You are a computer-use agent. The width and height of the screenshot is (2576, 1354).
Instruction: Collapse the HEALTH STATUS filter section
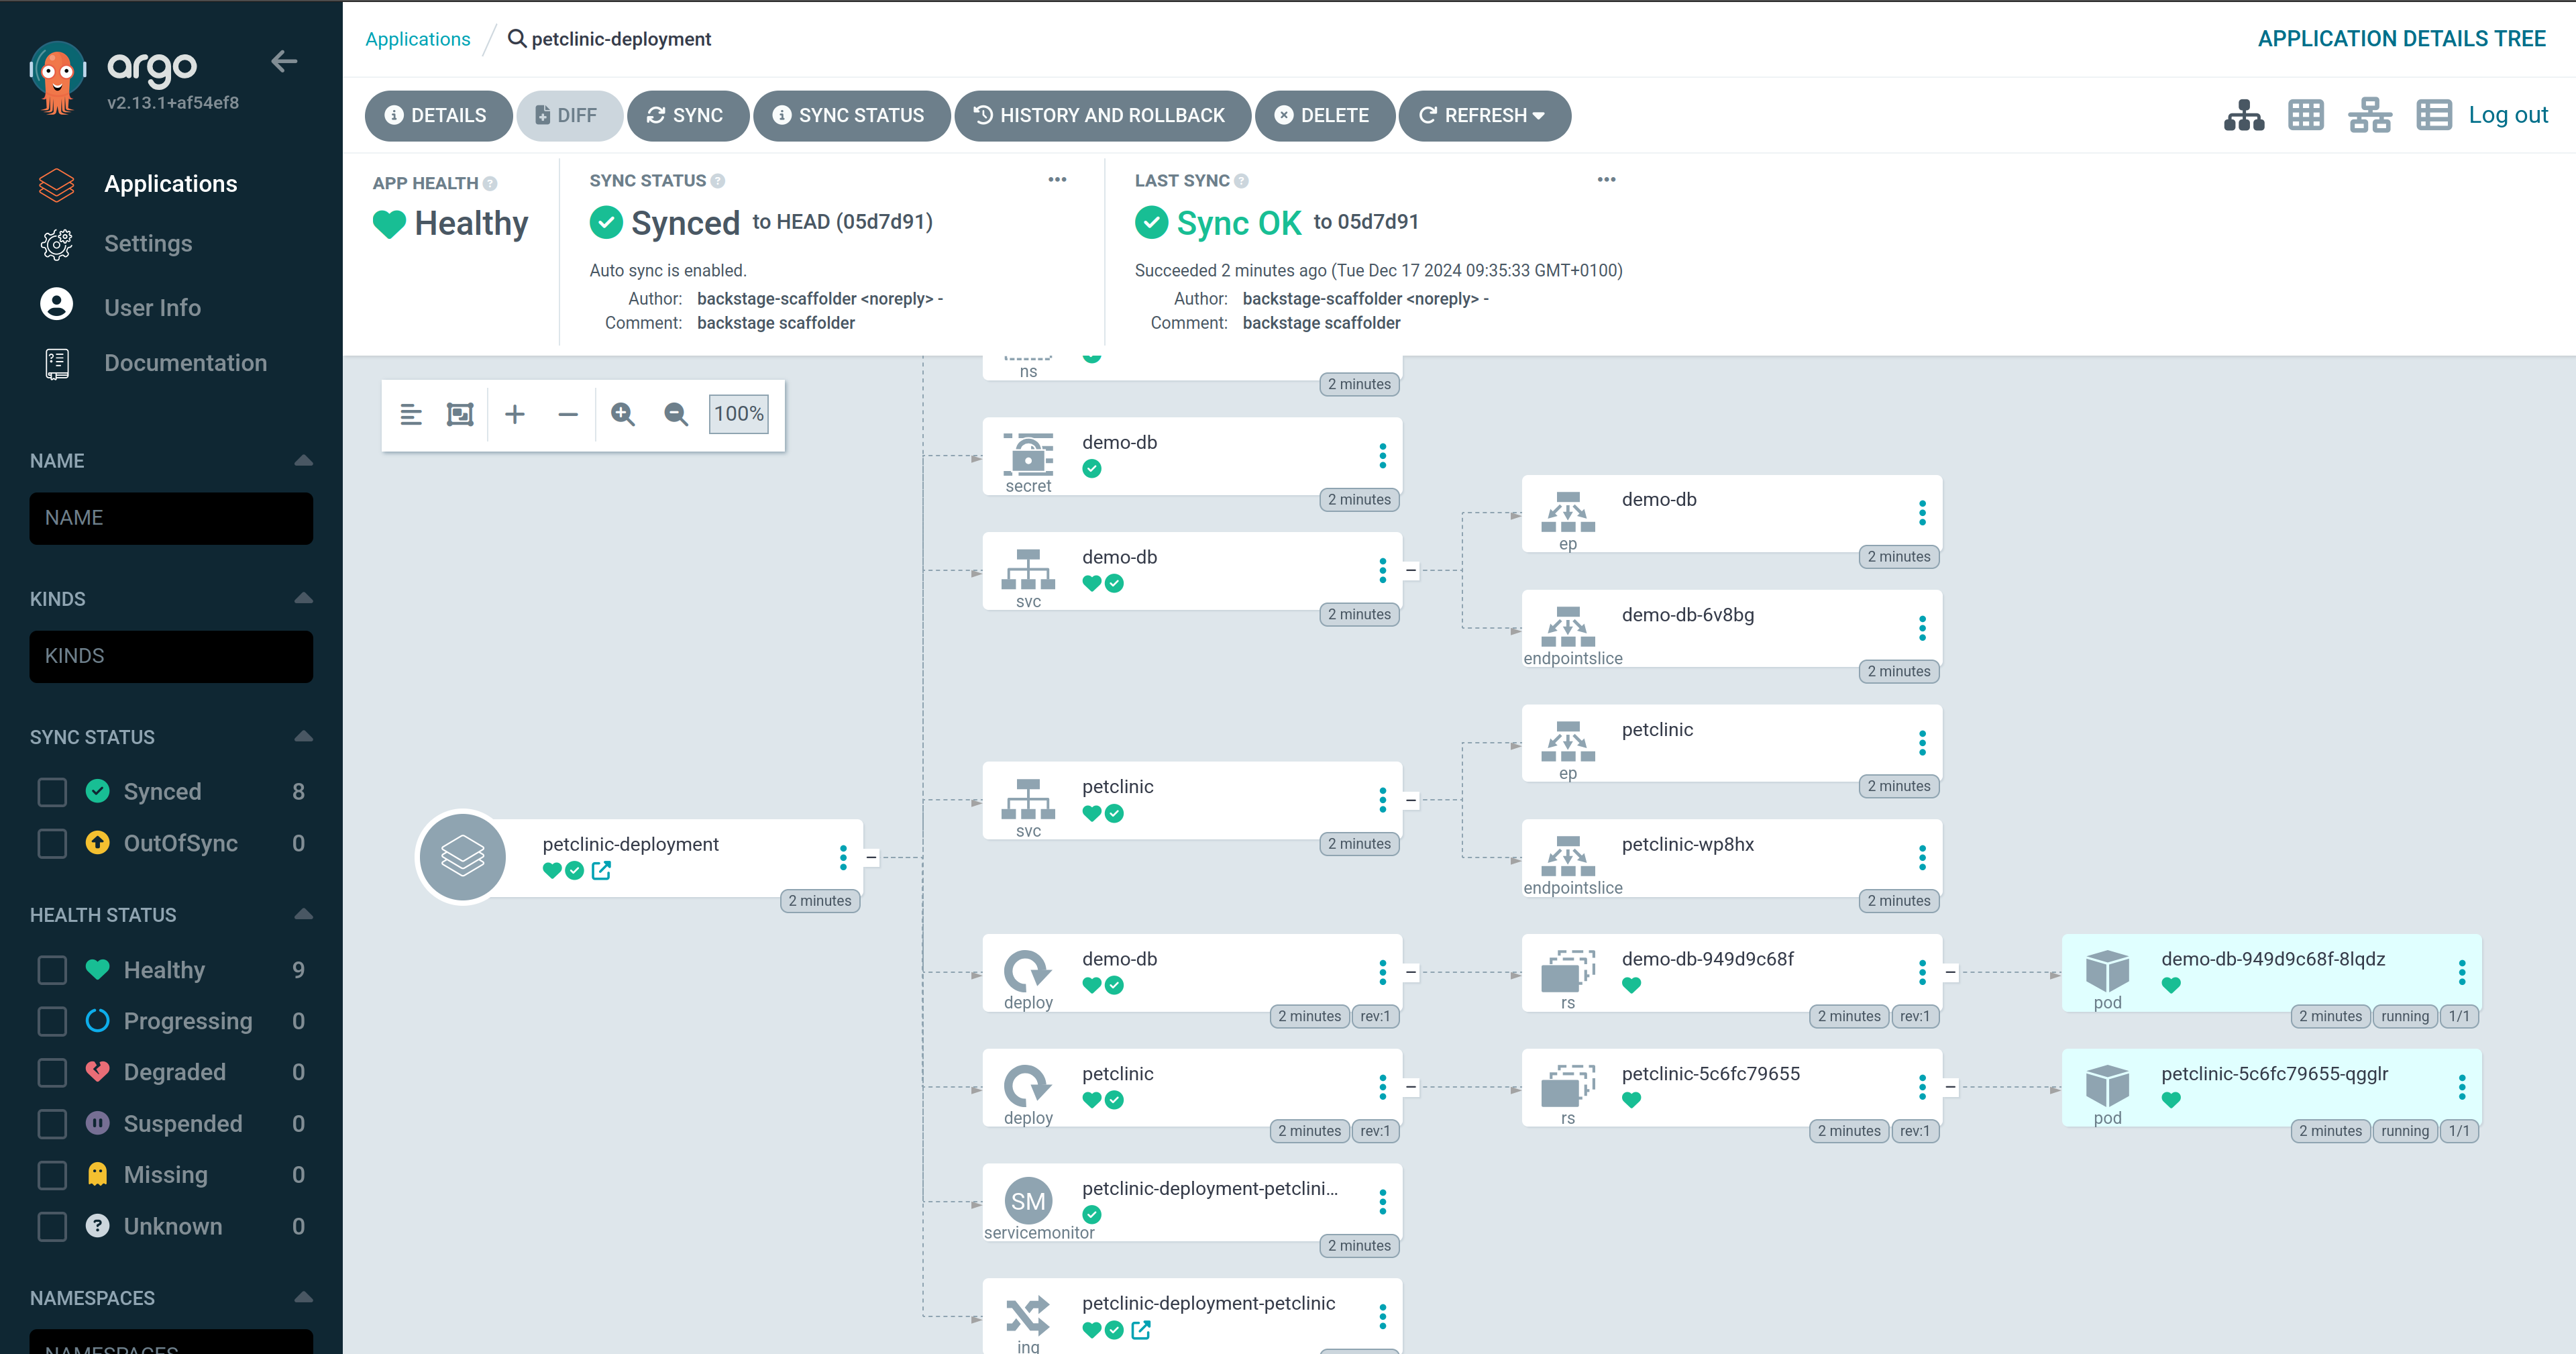point(304,915)
